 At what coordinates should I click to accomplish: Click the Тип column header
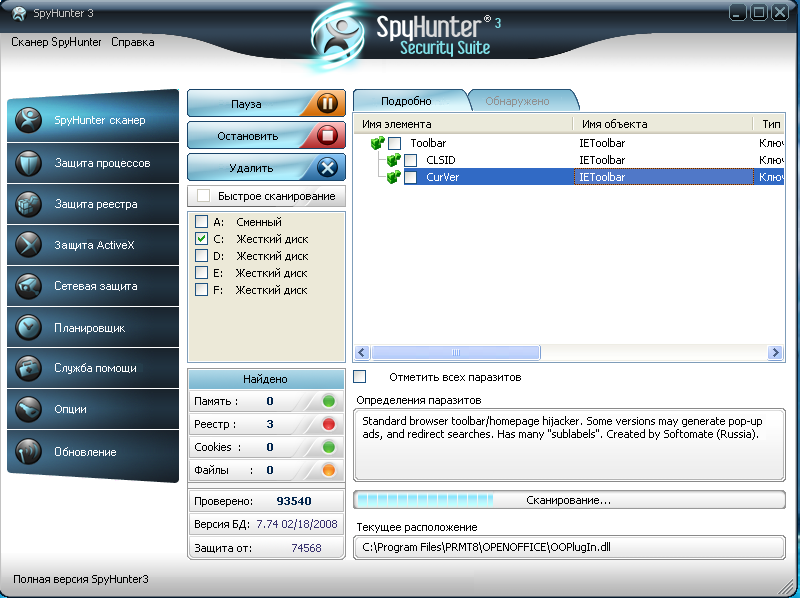pos(769,124)
